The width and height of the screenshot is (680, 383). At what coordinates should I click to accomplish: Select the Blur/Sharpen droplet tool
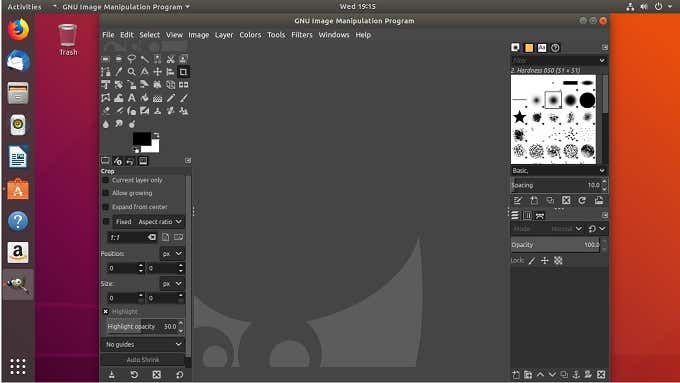coord(105,124)
